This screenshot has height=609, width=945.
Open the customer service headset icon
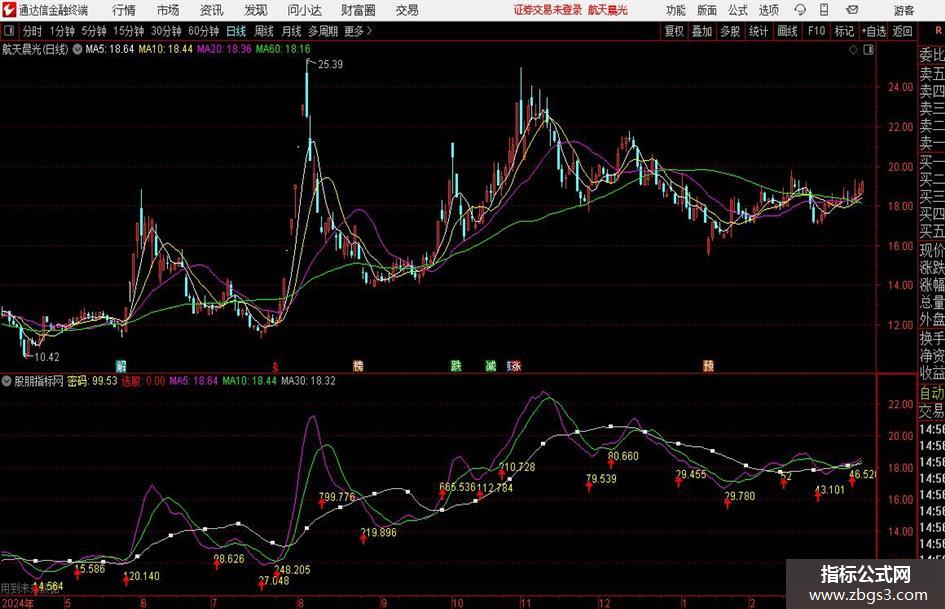[x=800, y=10]
